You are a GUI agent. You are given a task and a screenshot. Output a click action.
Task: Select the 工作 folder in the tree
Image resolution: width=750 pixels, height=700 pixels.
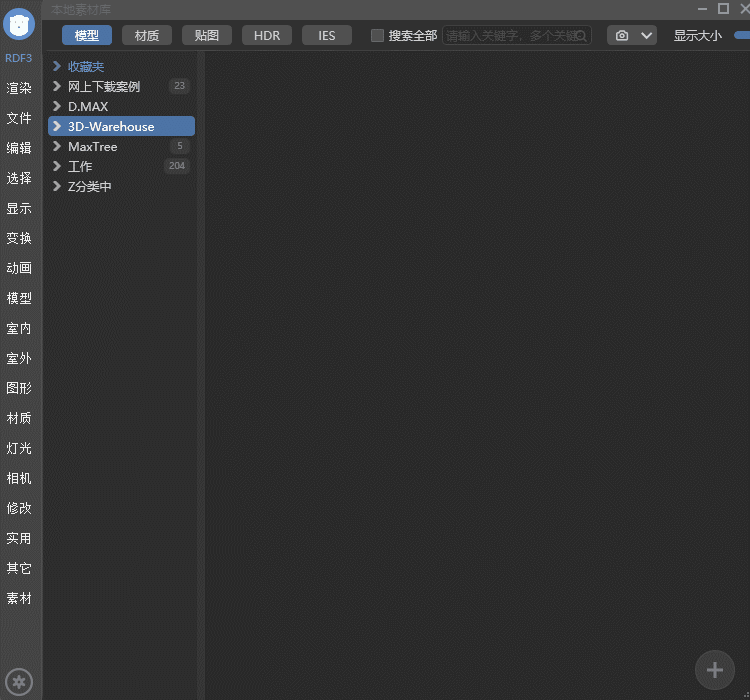[80, 166]
